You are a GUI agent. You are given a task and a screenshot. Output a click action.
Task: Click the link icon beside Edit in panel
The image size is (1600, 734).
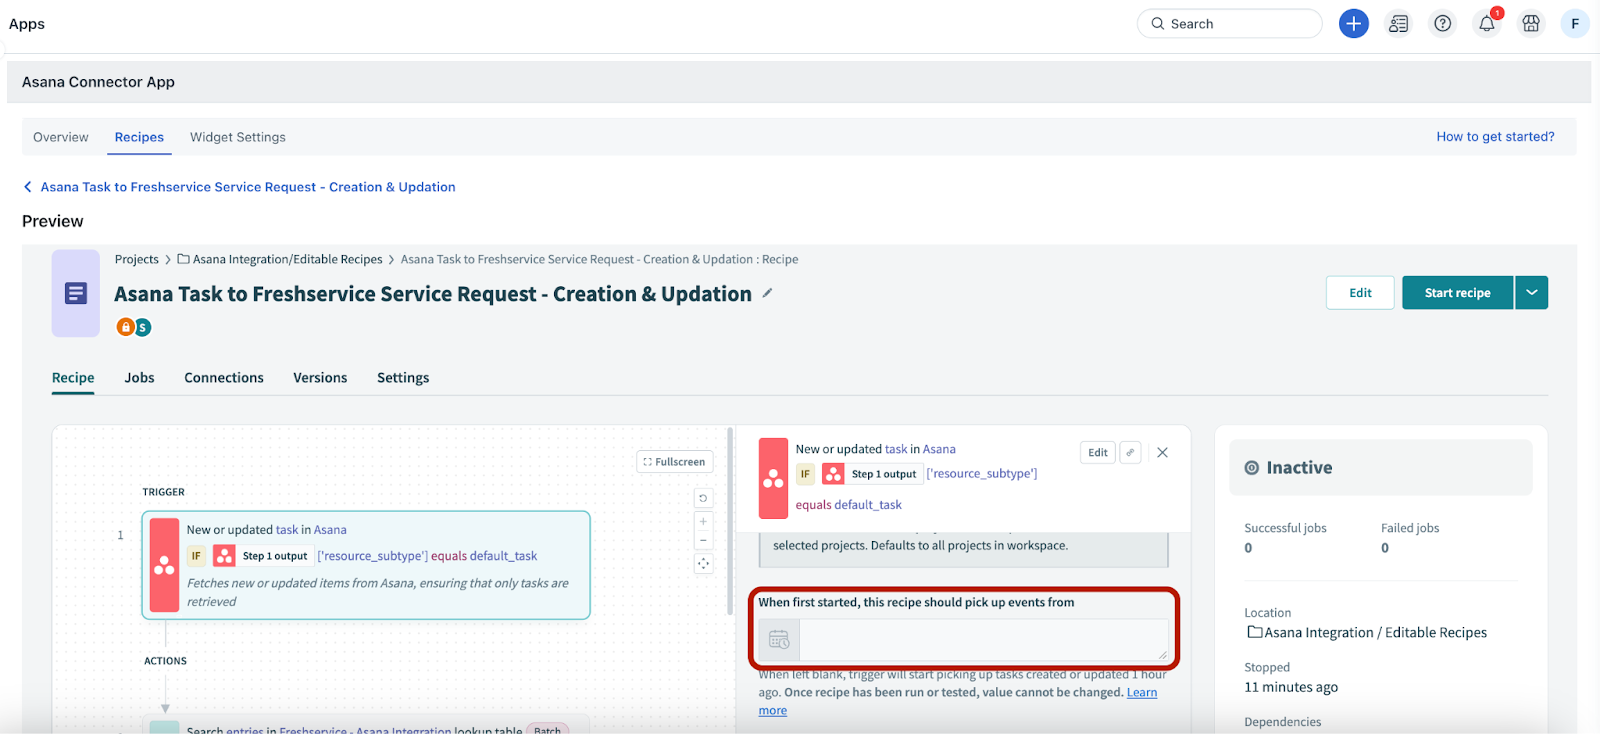pos(1130,452)
